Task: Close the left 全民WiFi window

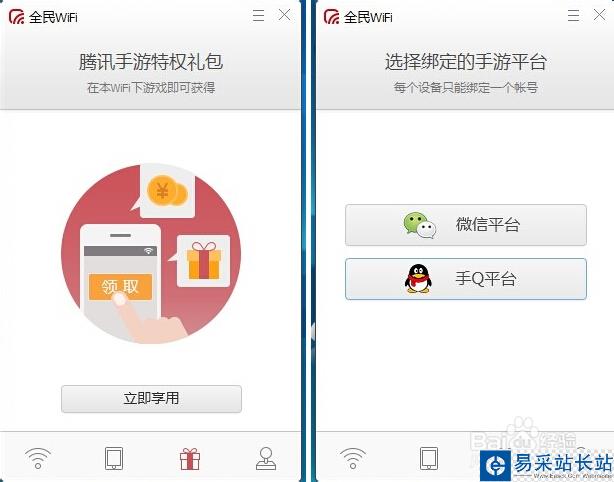Action: pos(285,15)
